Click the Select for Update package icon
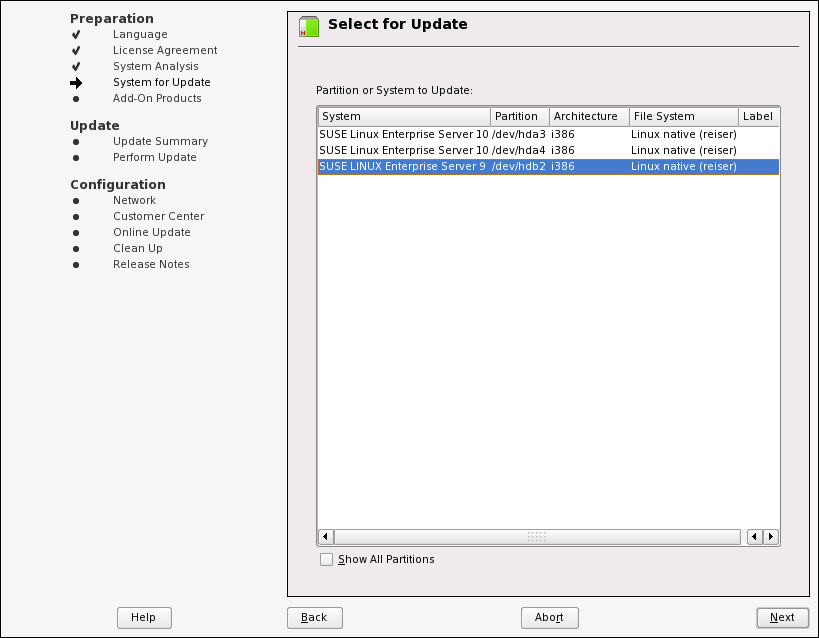Image resolution: width=819 pixels, height=638 pixels. [x=309, y=27]
